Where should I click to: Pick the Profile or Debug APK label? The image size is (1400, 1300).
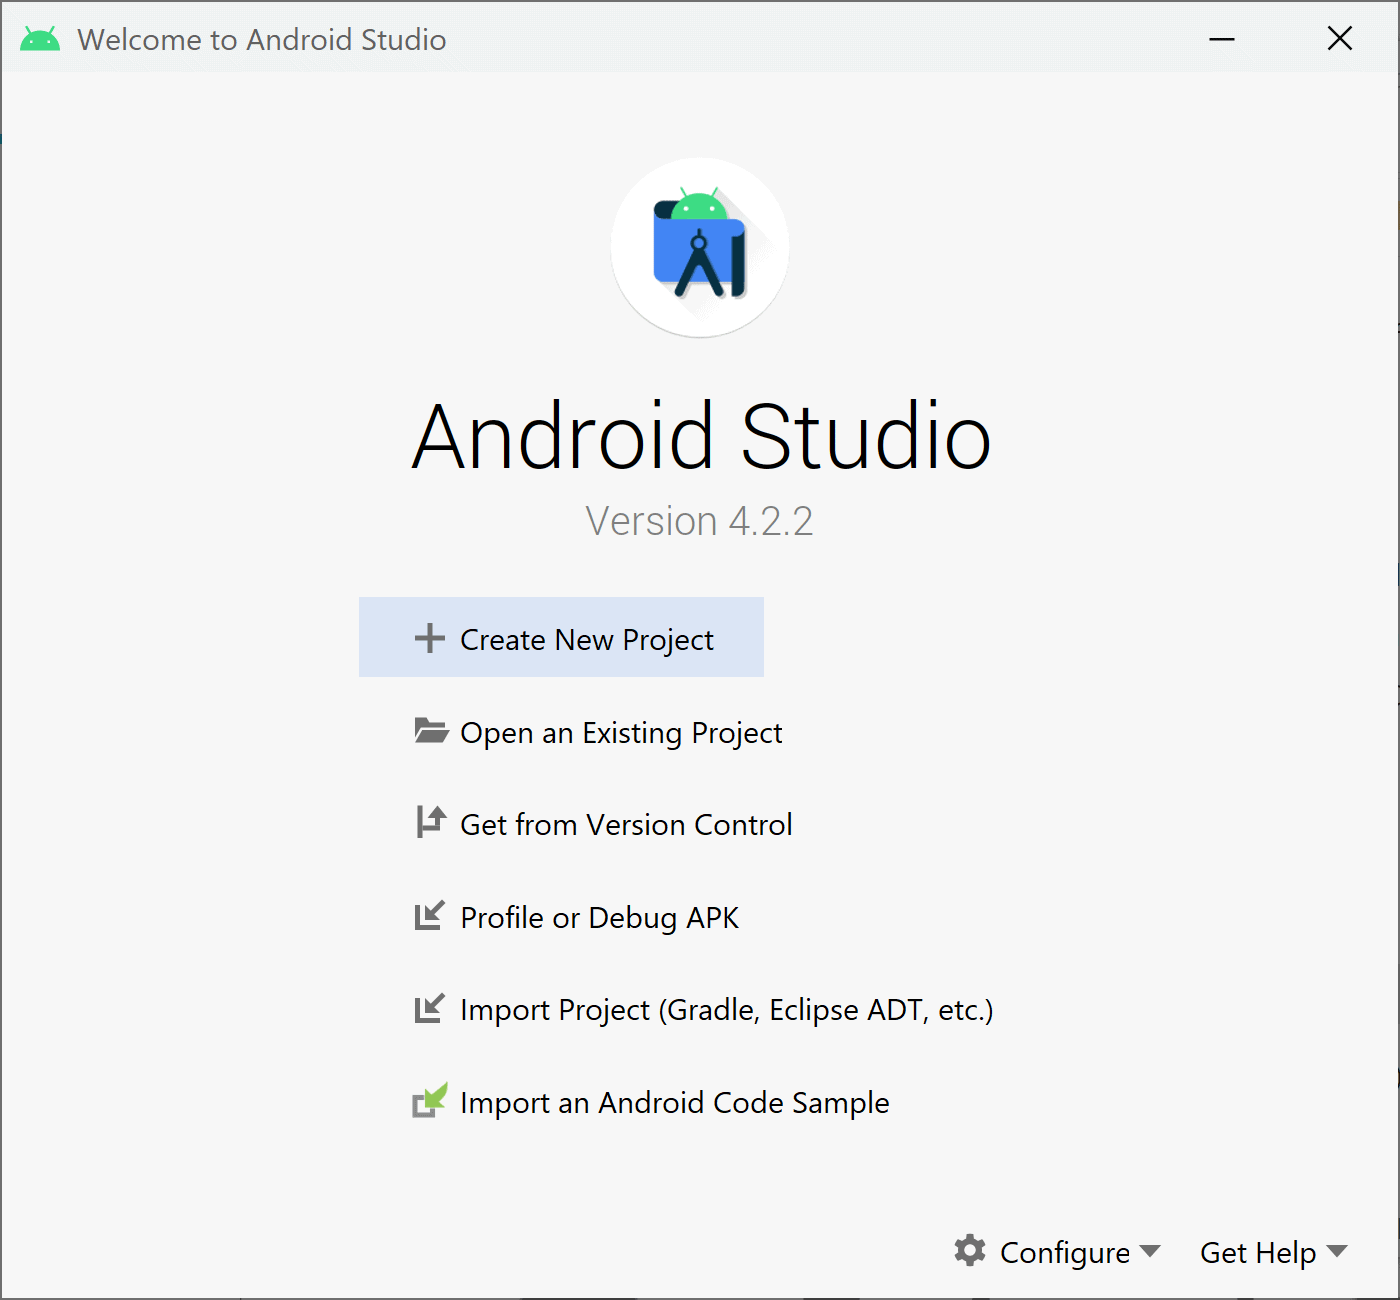(599, 918)
